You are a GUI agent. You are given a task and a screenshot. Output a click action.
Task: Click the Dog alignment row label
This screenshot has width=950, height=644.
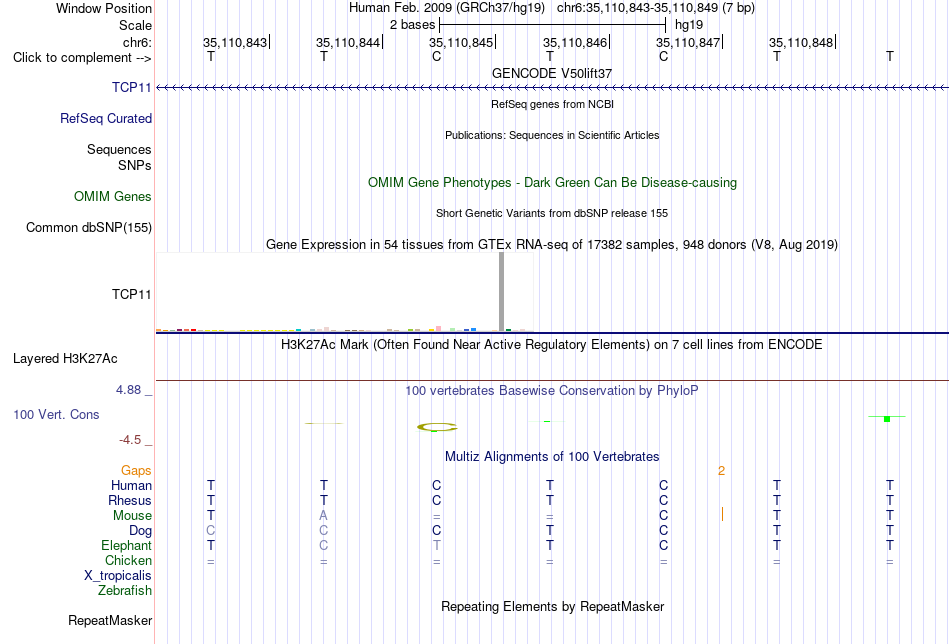(x=141, y=531)
